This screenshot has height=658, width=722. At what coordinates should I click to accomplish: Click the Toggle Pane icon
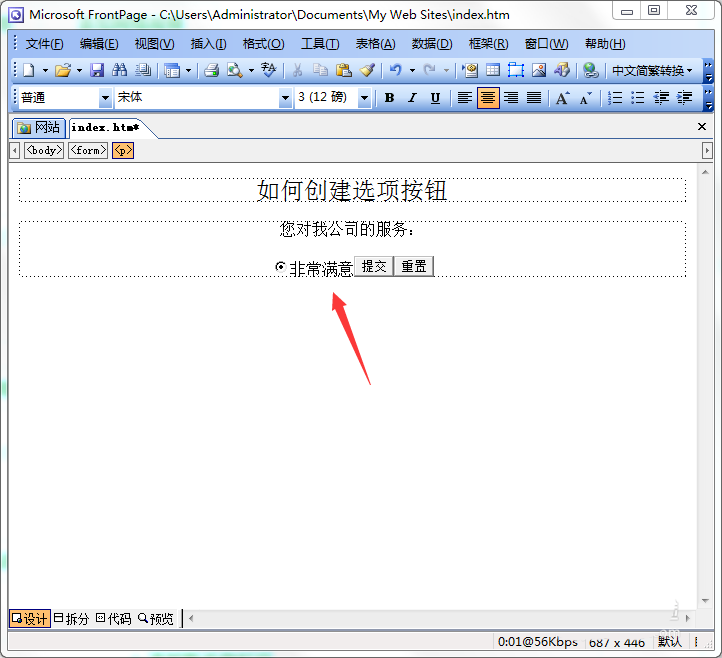click(x=172, y=70)
